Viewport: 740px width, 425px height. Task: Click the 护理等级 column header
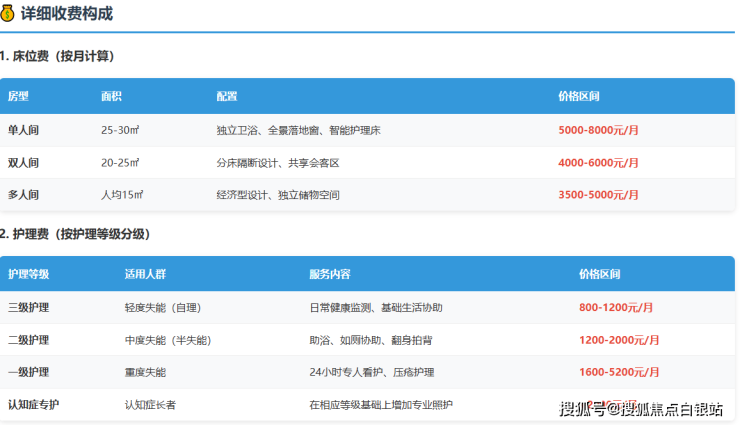coord(28,274)
